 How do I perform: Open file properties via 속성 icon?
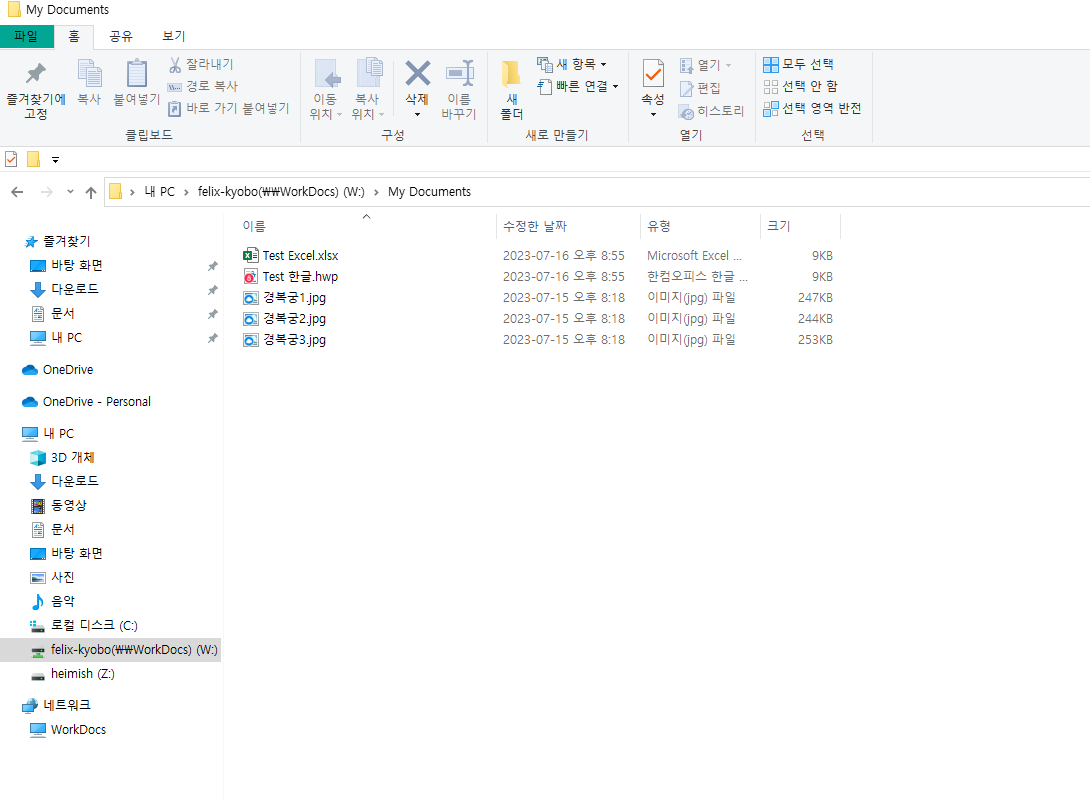click(x=652, y=85)
